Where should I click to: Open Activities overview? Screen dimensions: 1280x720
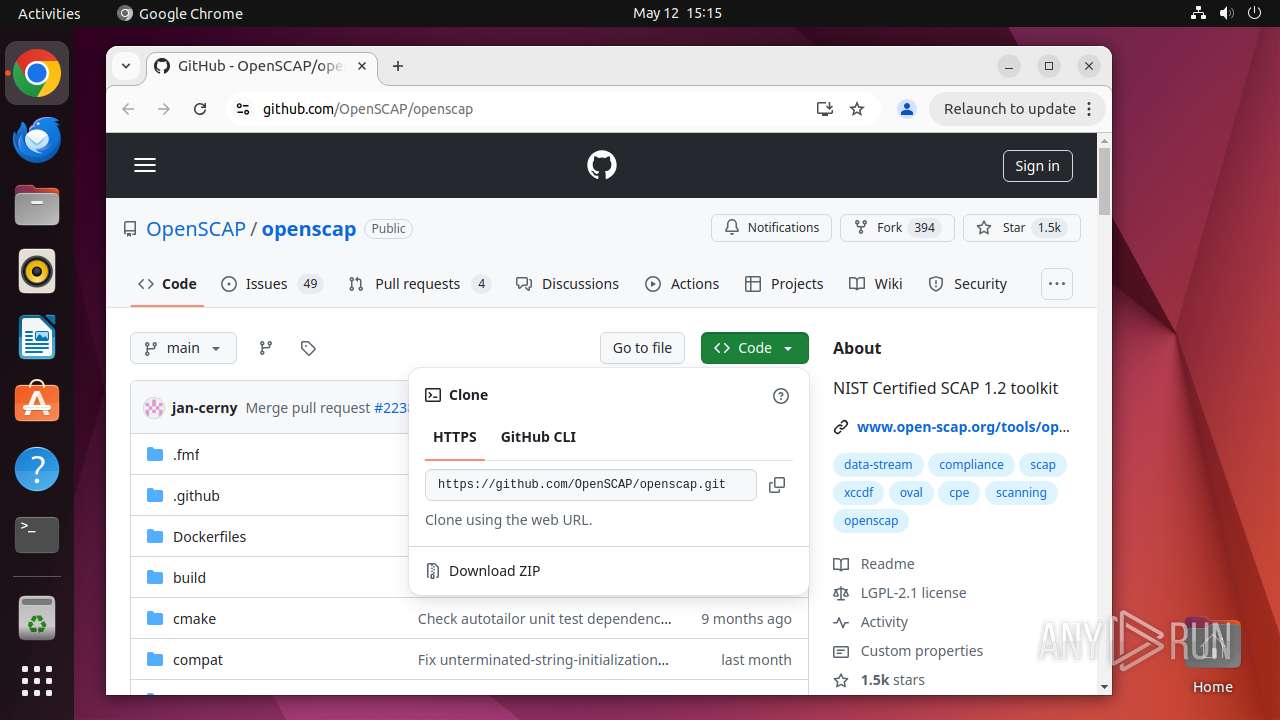49,13
